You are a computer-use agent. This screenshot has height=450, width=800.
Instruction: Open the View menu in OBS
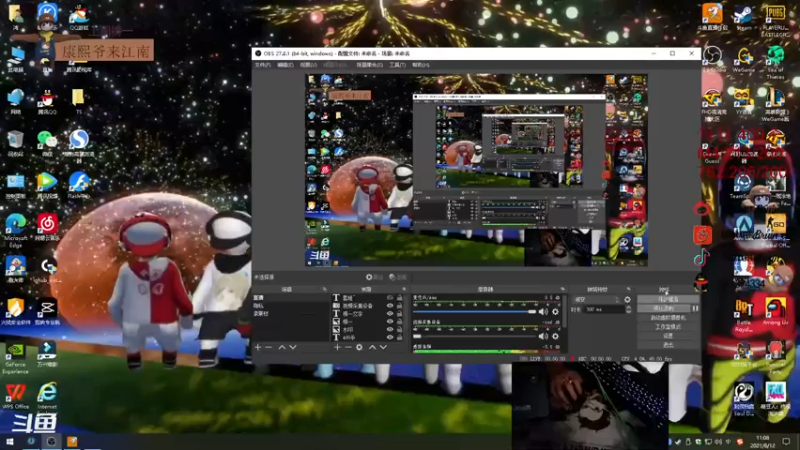[308, 65]
